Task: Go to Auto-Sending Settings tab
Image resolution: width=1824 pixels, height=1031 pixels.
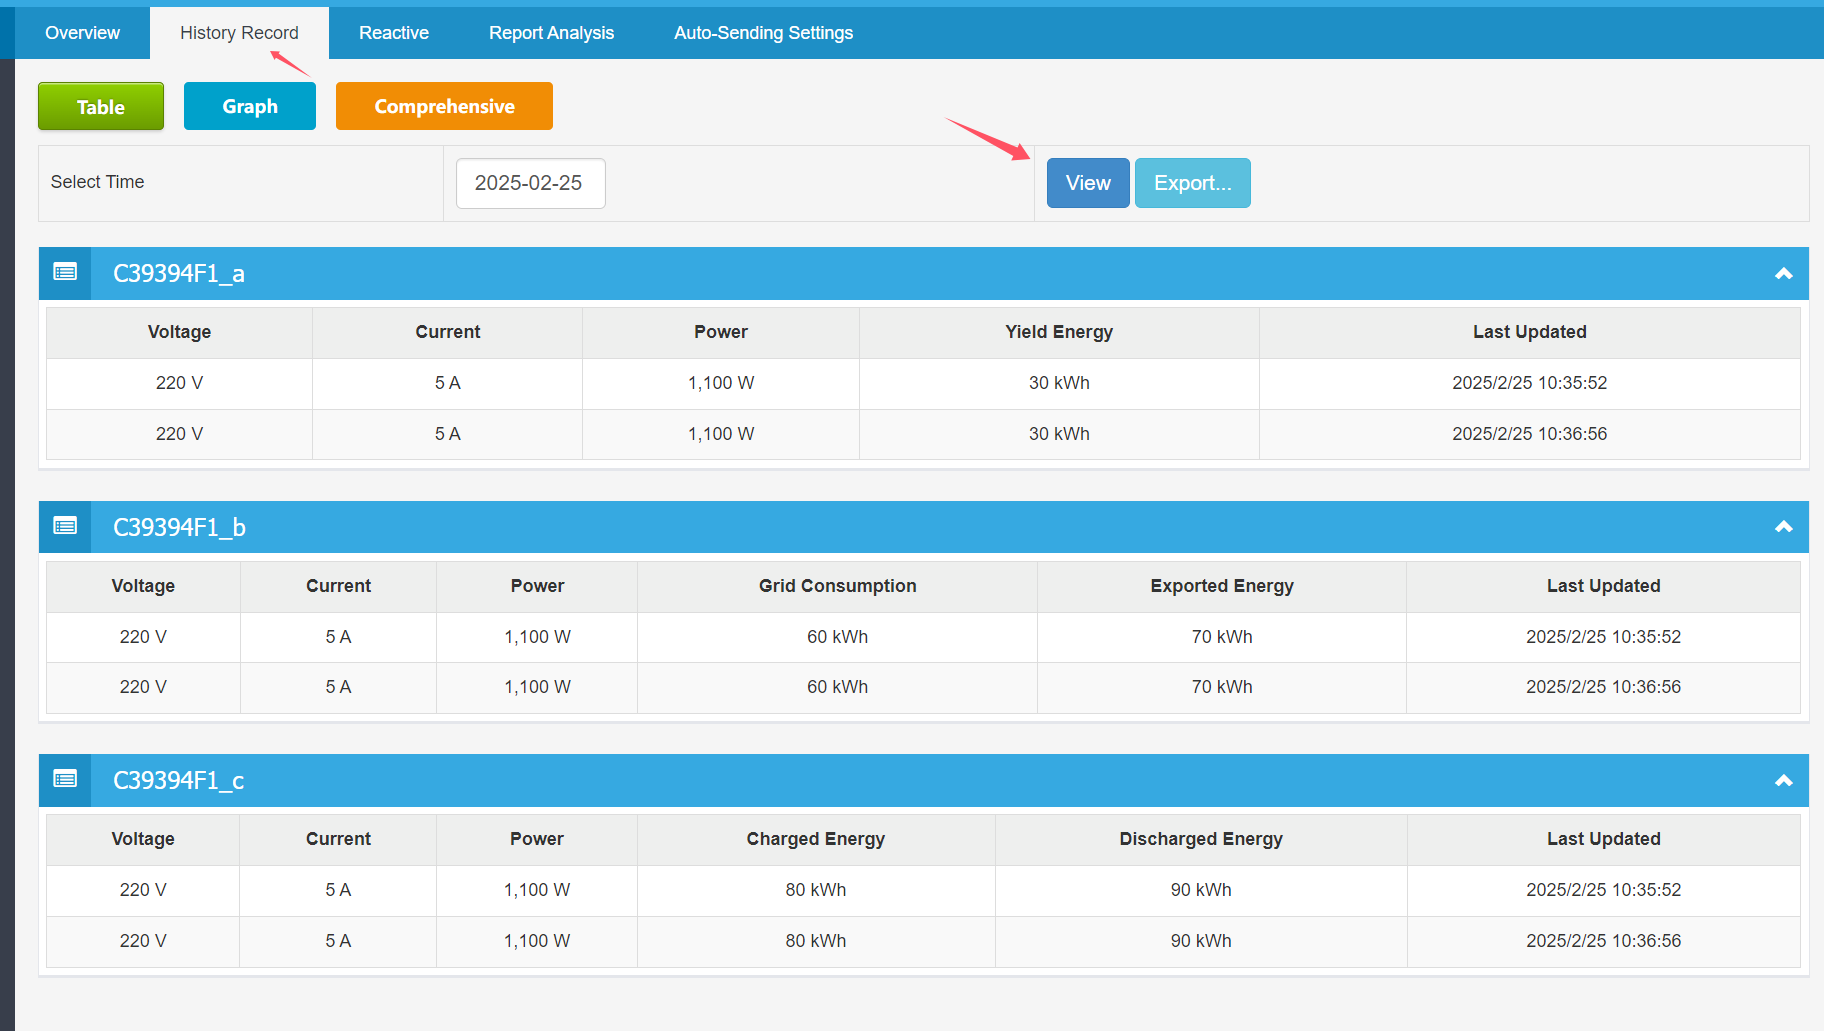Action: pos(763,33)
